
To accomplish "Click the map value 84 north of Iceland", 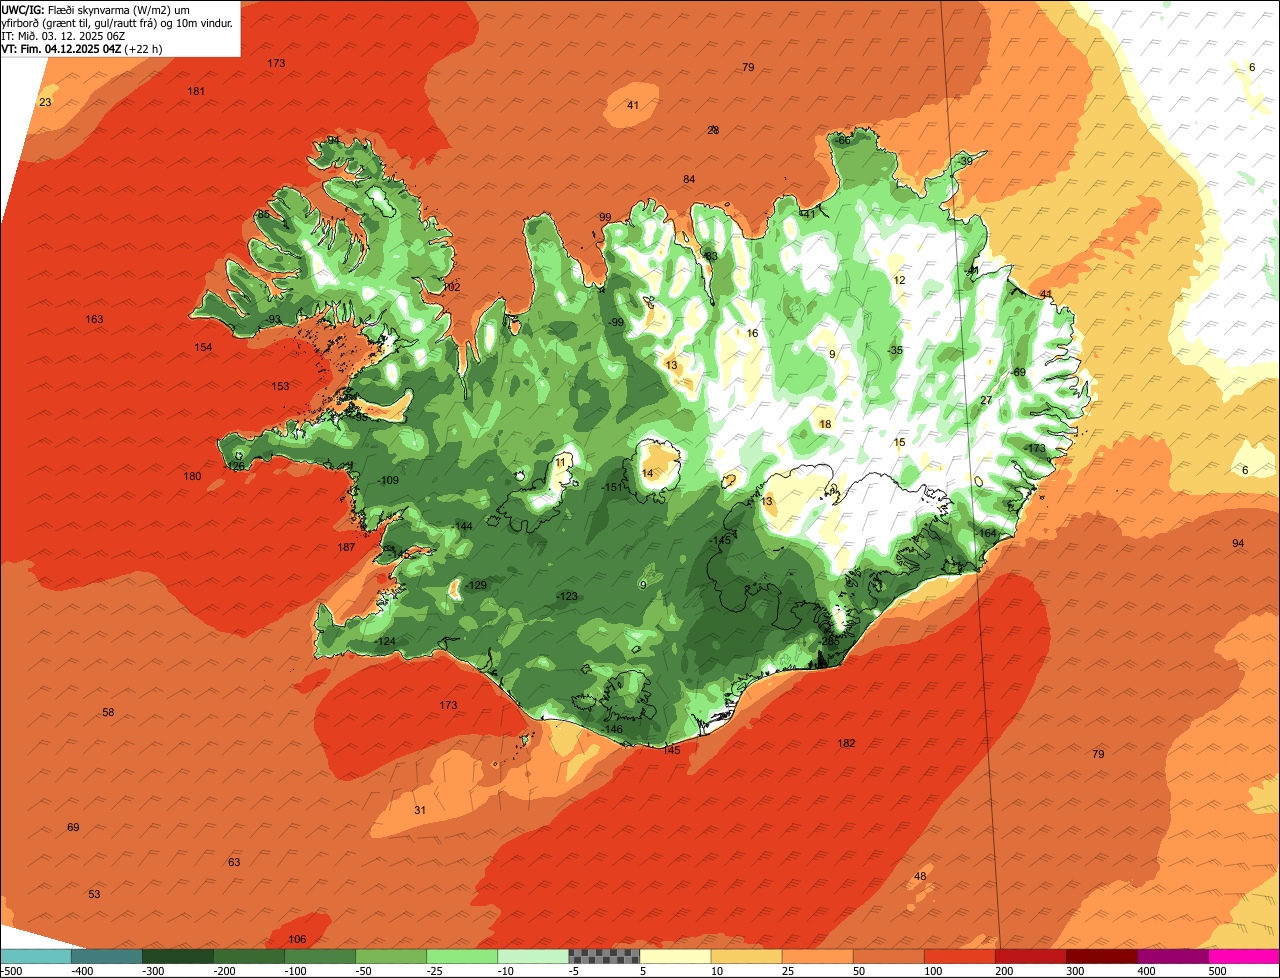I will tap(689, 180).
